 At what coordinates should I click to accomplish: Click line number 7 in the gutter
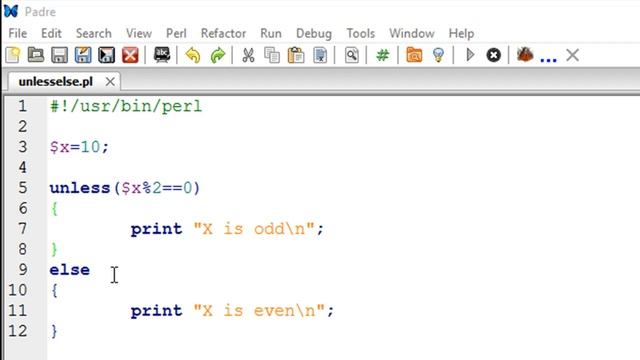click(22, 229)
